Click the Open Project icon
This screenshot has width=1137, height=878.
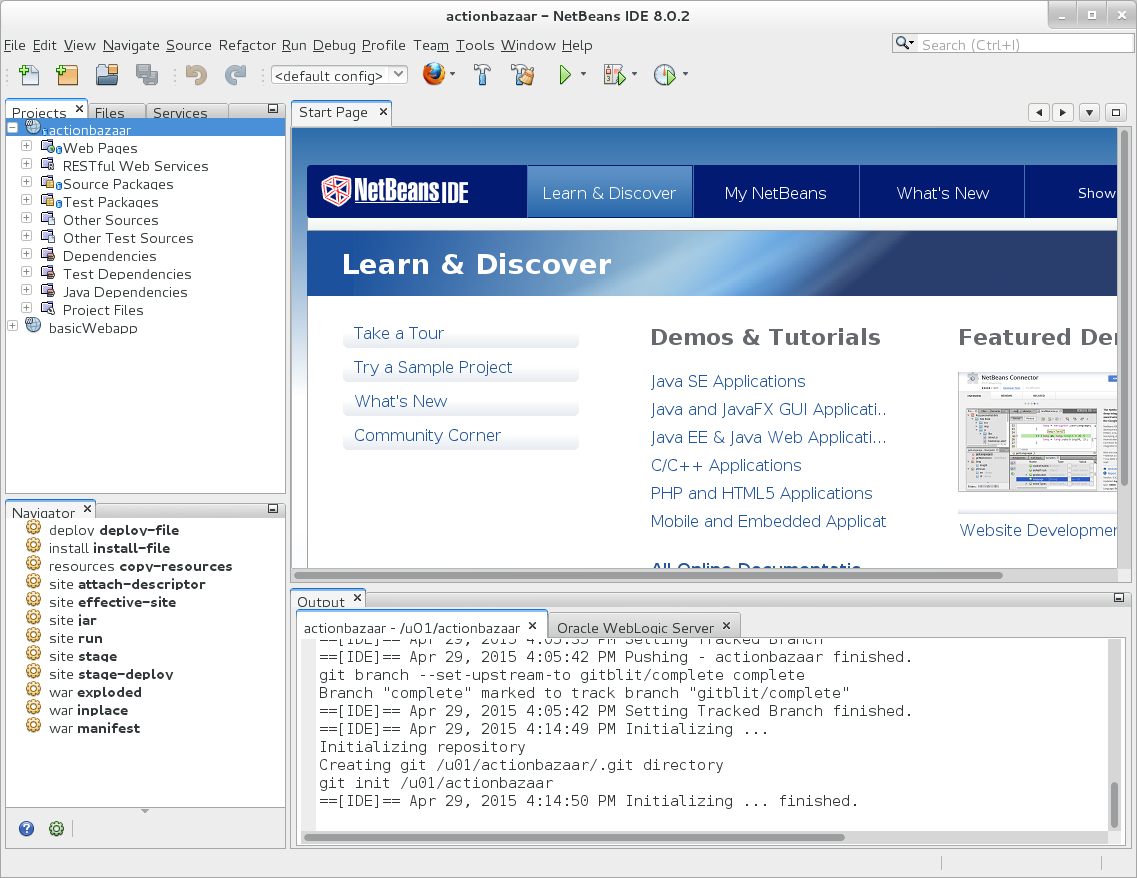point(106,74)
